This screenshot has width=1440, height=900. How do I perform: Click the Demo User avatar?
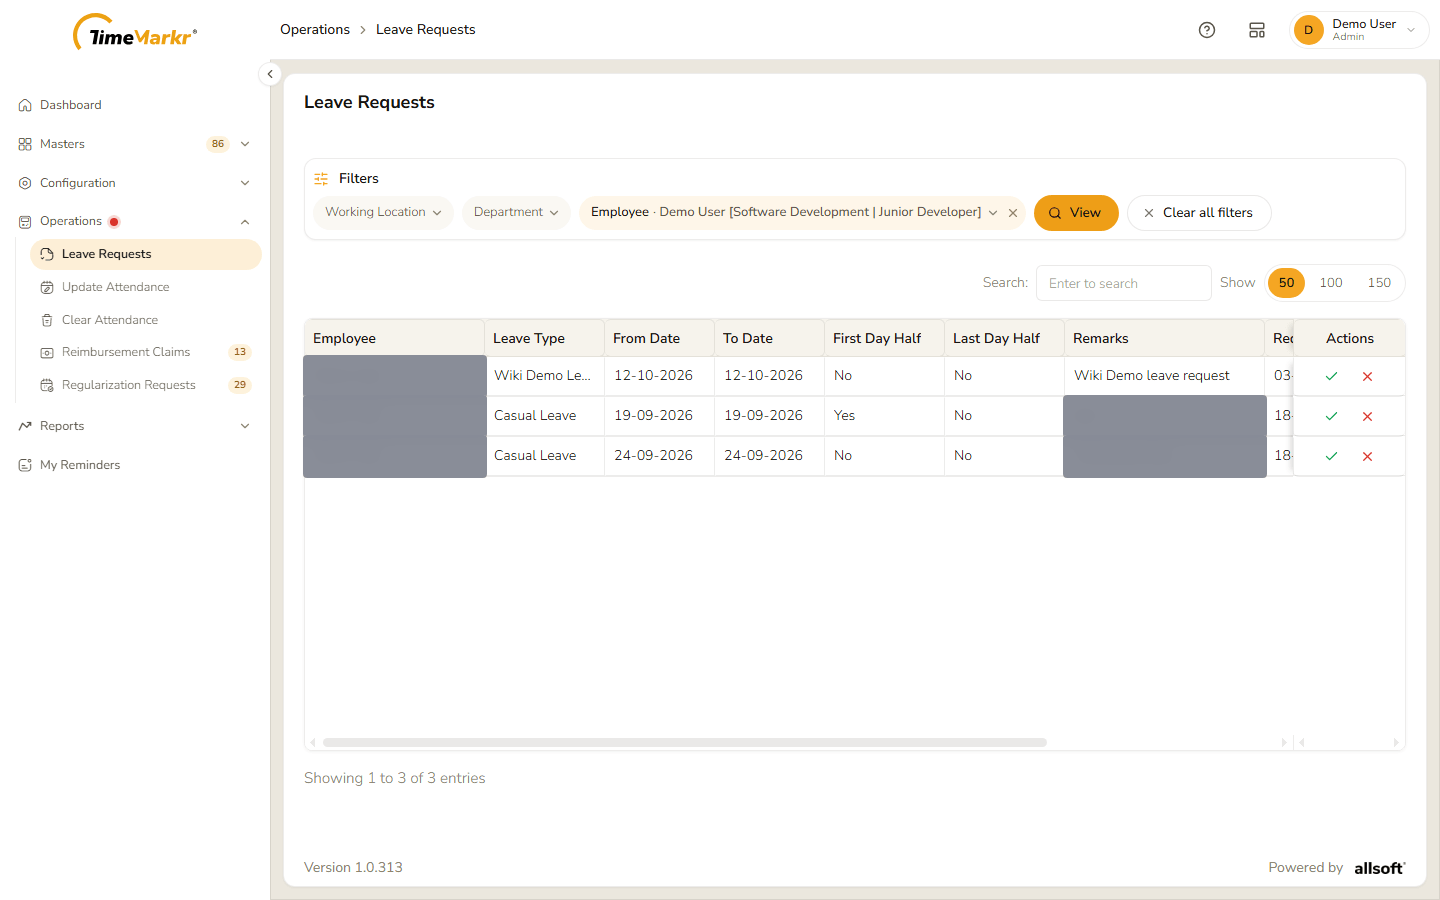point(1308,30)
